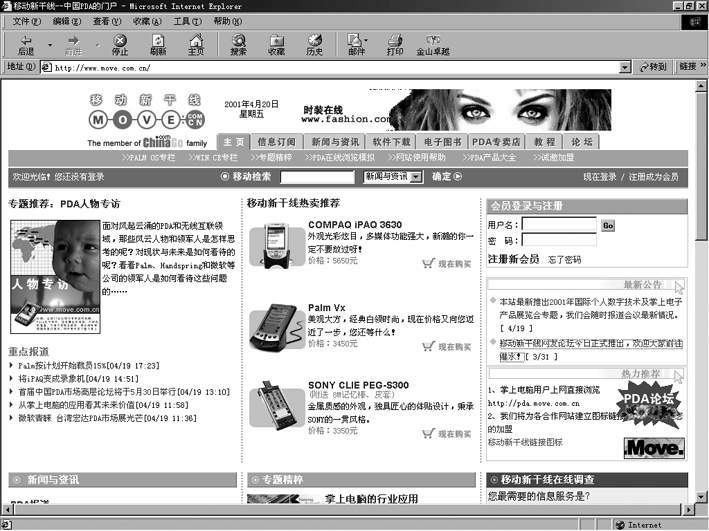Screen dimensions: 709x531
Task: Switch to the 教程 tab
Action: pos(544,142)
